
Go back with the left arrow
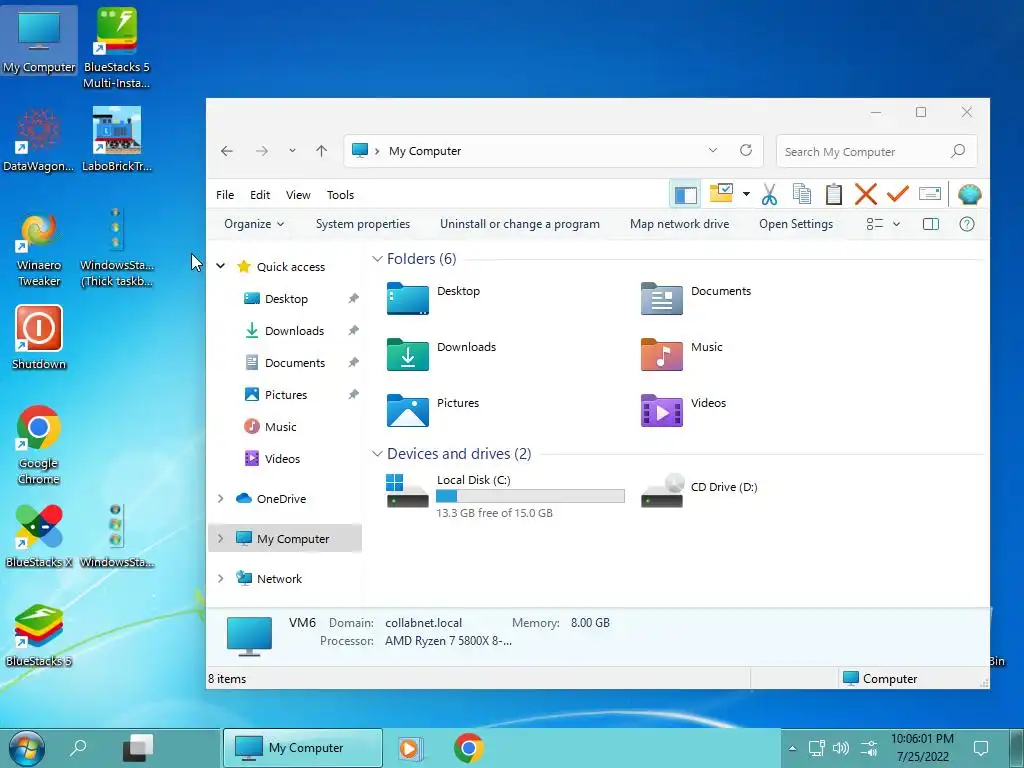point(227,151)
